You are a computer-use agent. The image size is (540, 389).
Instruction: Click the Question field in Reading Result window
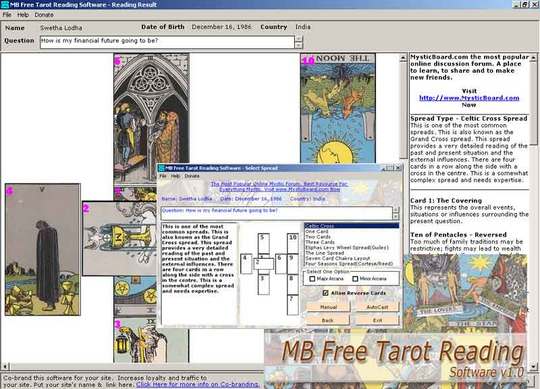click(167, 42)
